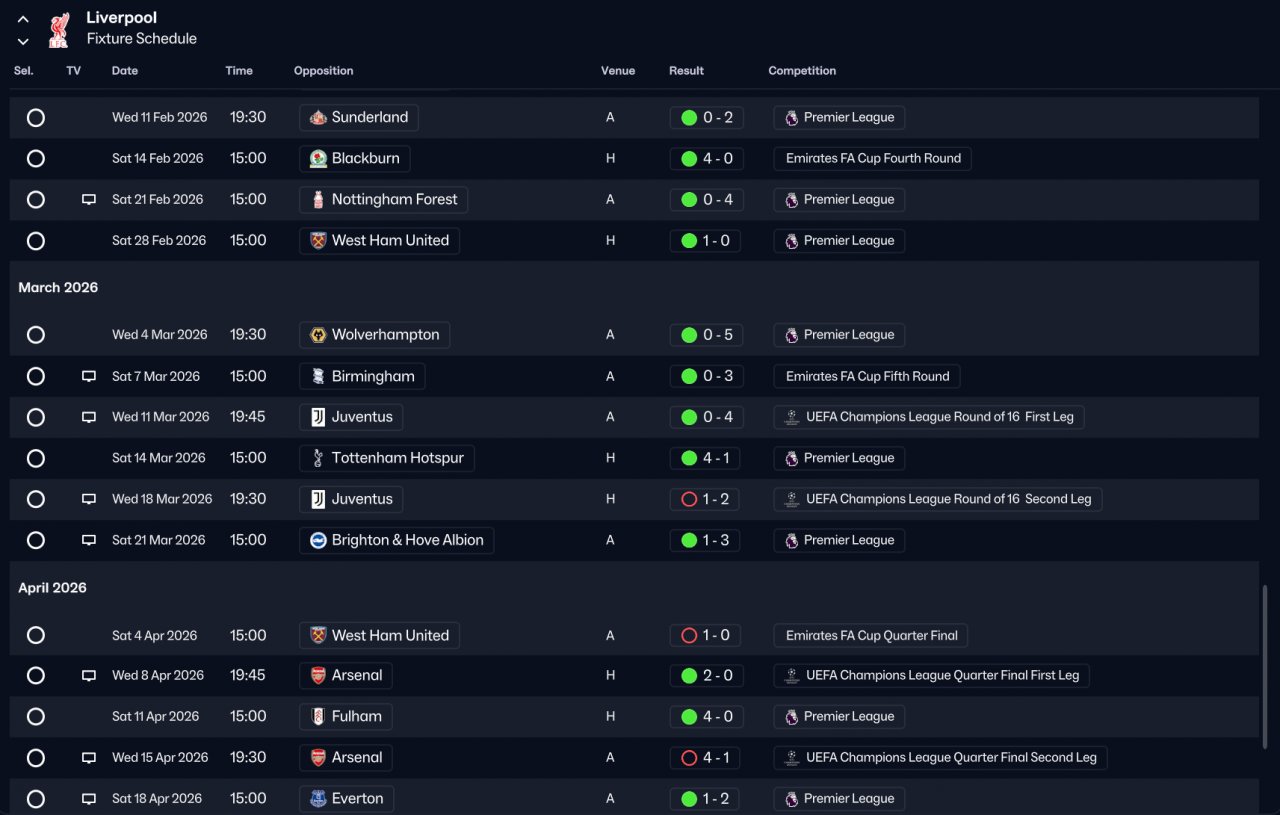Open the Emirates FA Cup Quarter Final link
The width and height of the screenshot is (1280, 815).
(871, 635)
